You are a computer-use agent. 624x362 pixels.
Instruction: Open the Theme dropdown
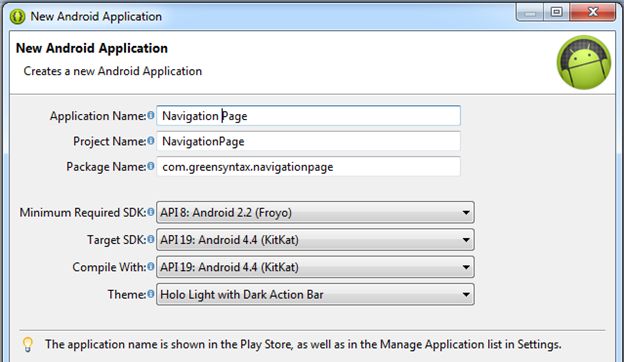click(315, 294)
